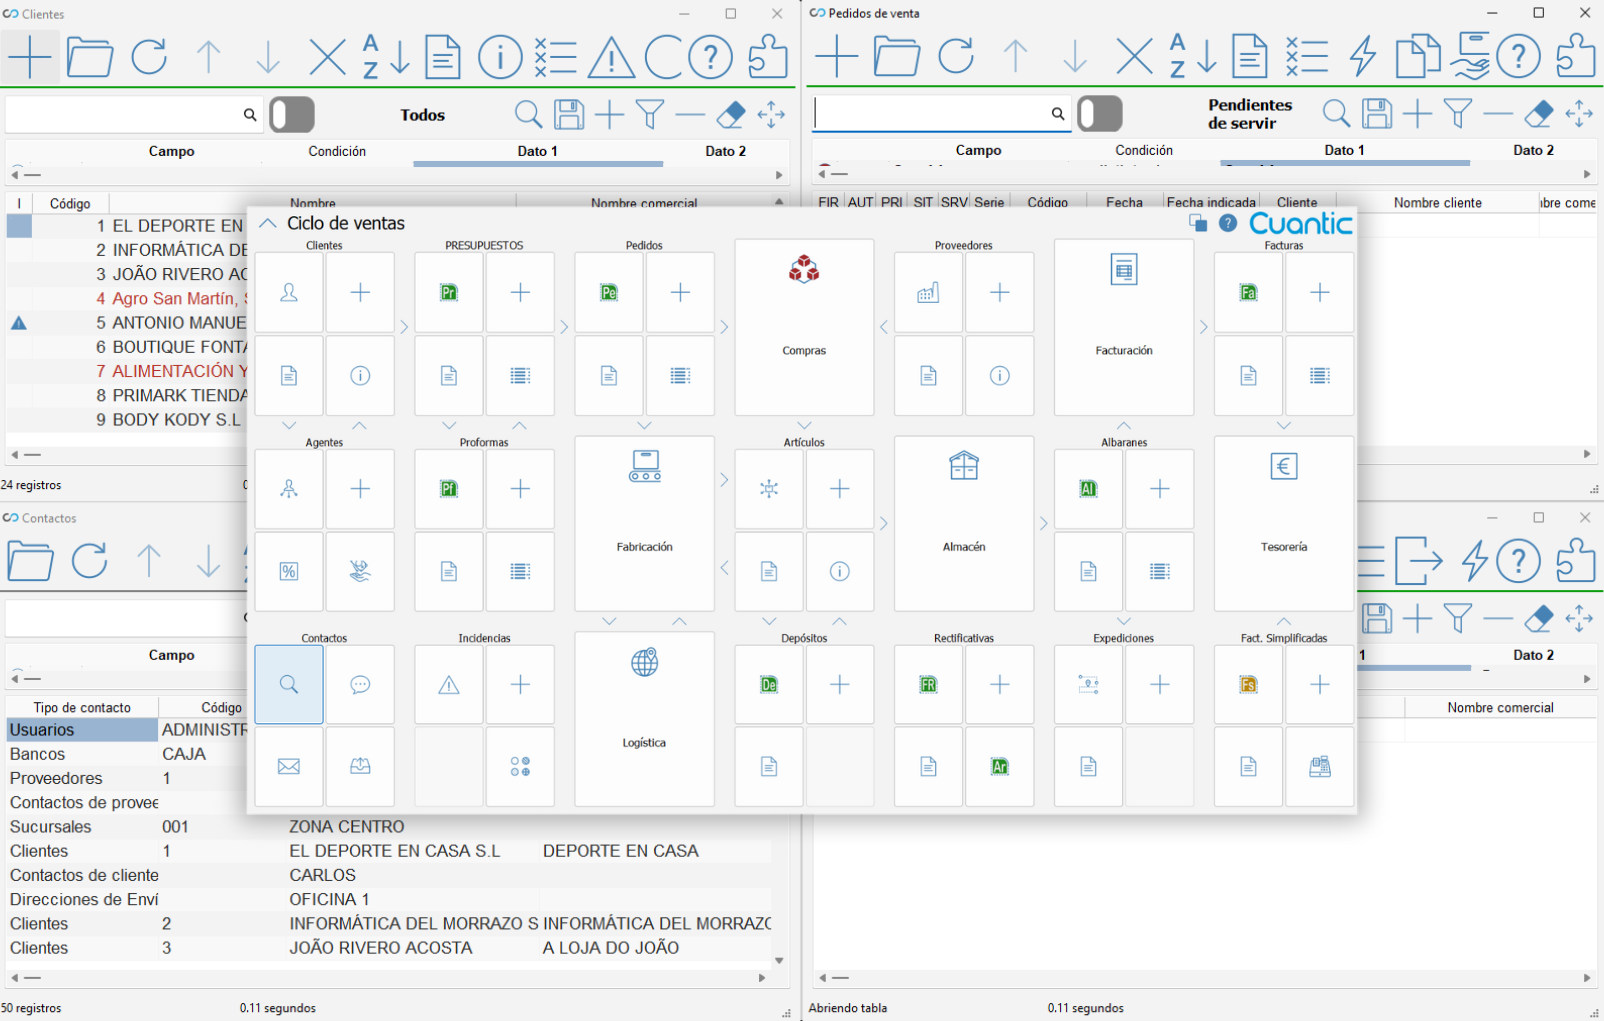This screenshot has height=1021, width=1604.
Task: Open the Facturación module tile
Action: tap(1124, 327)
